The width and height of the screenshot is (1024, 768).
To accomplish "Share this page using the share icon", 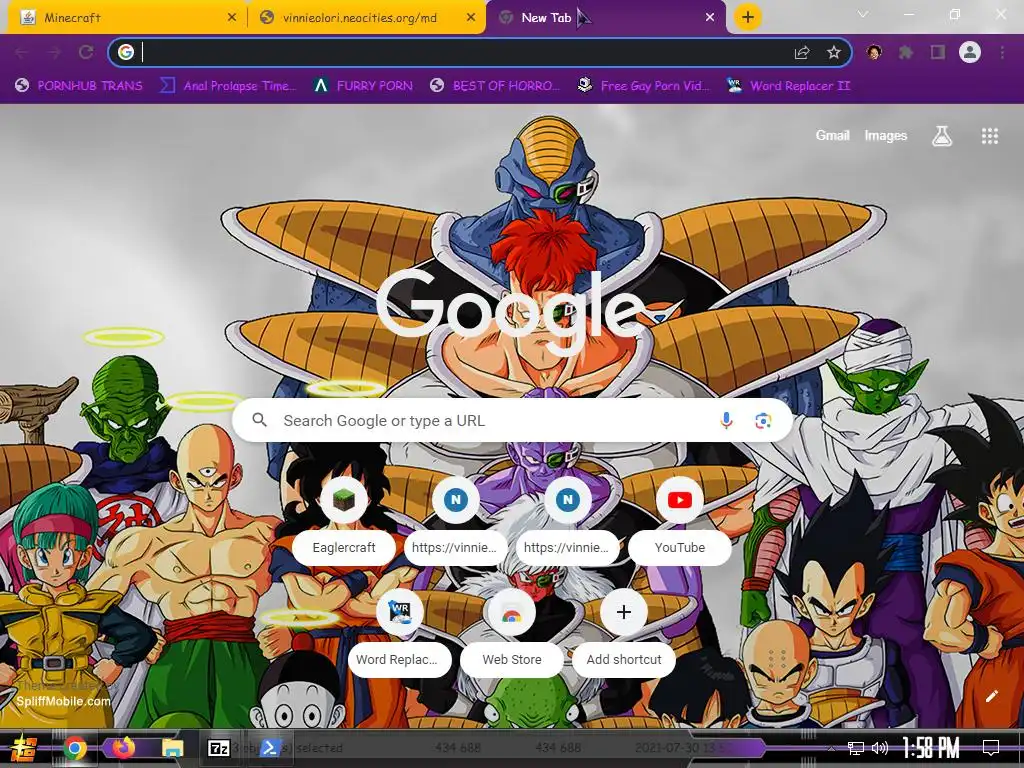I will [802, 52].
